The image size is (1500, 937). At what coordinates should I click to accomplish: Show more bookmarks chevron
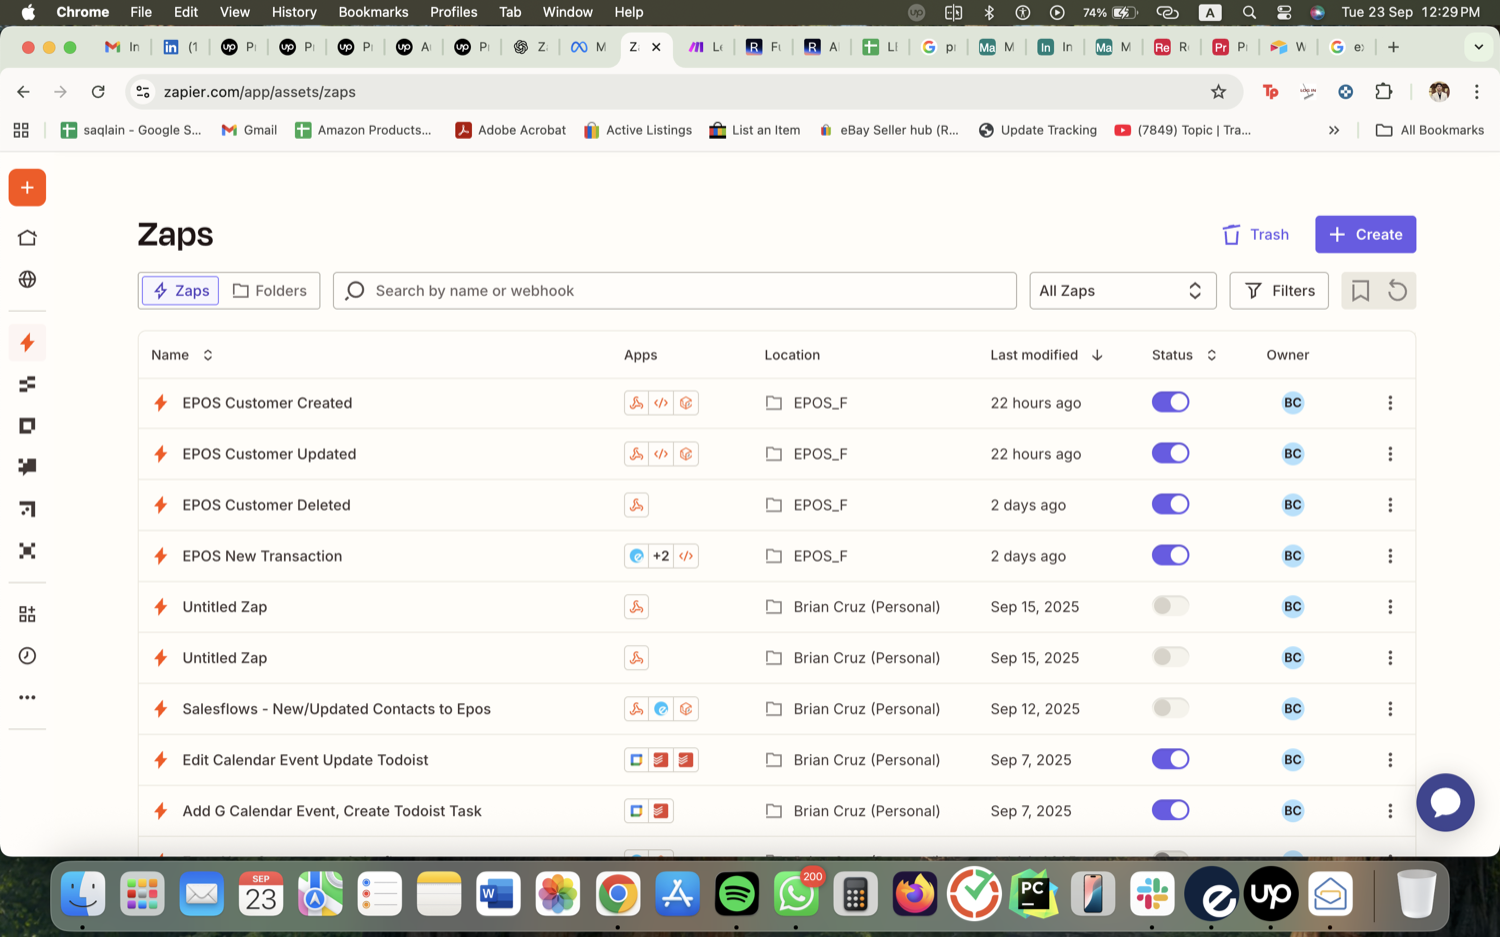(x=1334, y=130)
